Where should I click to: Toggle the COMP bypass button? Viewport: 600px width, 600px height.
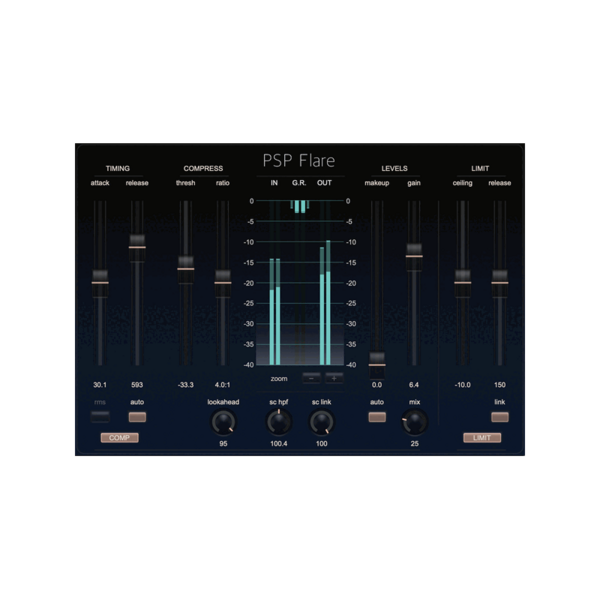coord(119,437)
